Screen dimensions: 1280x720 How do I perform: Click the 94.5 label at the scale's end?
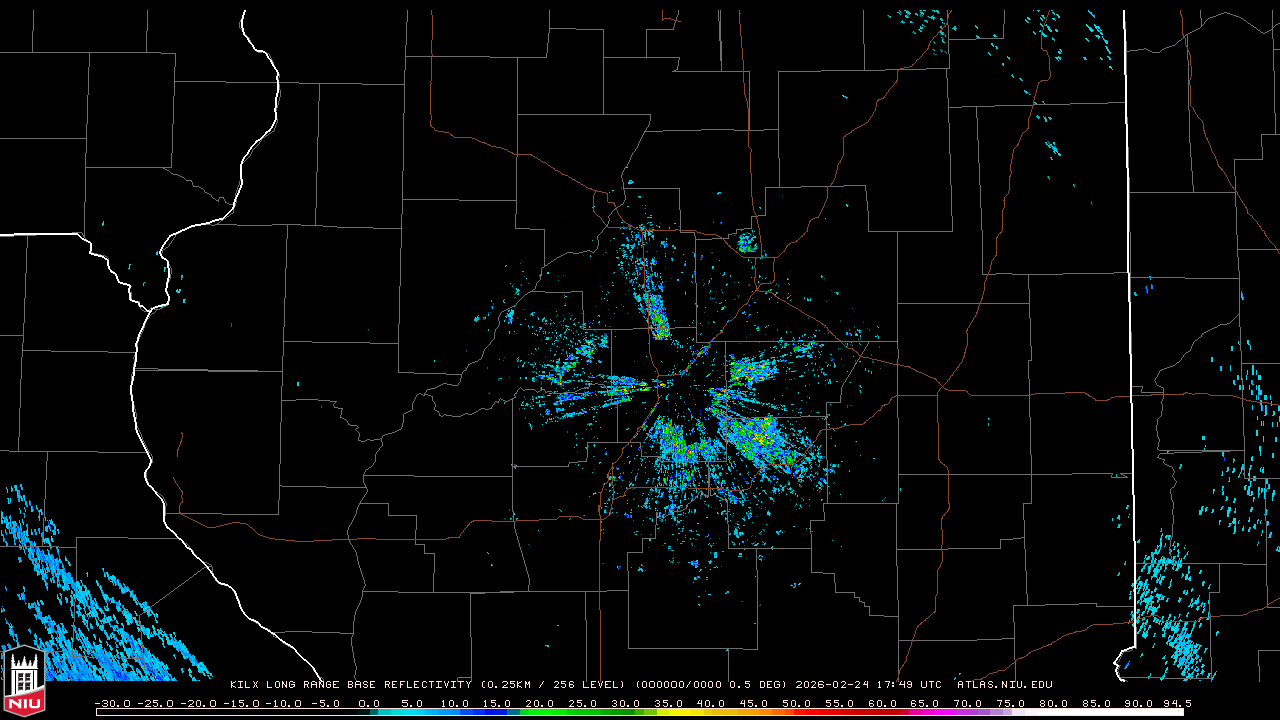pyautogui.click(x=1177, y=704)
